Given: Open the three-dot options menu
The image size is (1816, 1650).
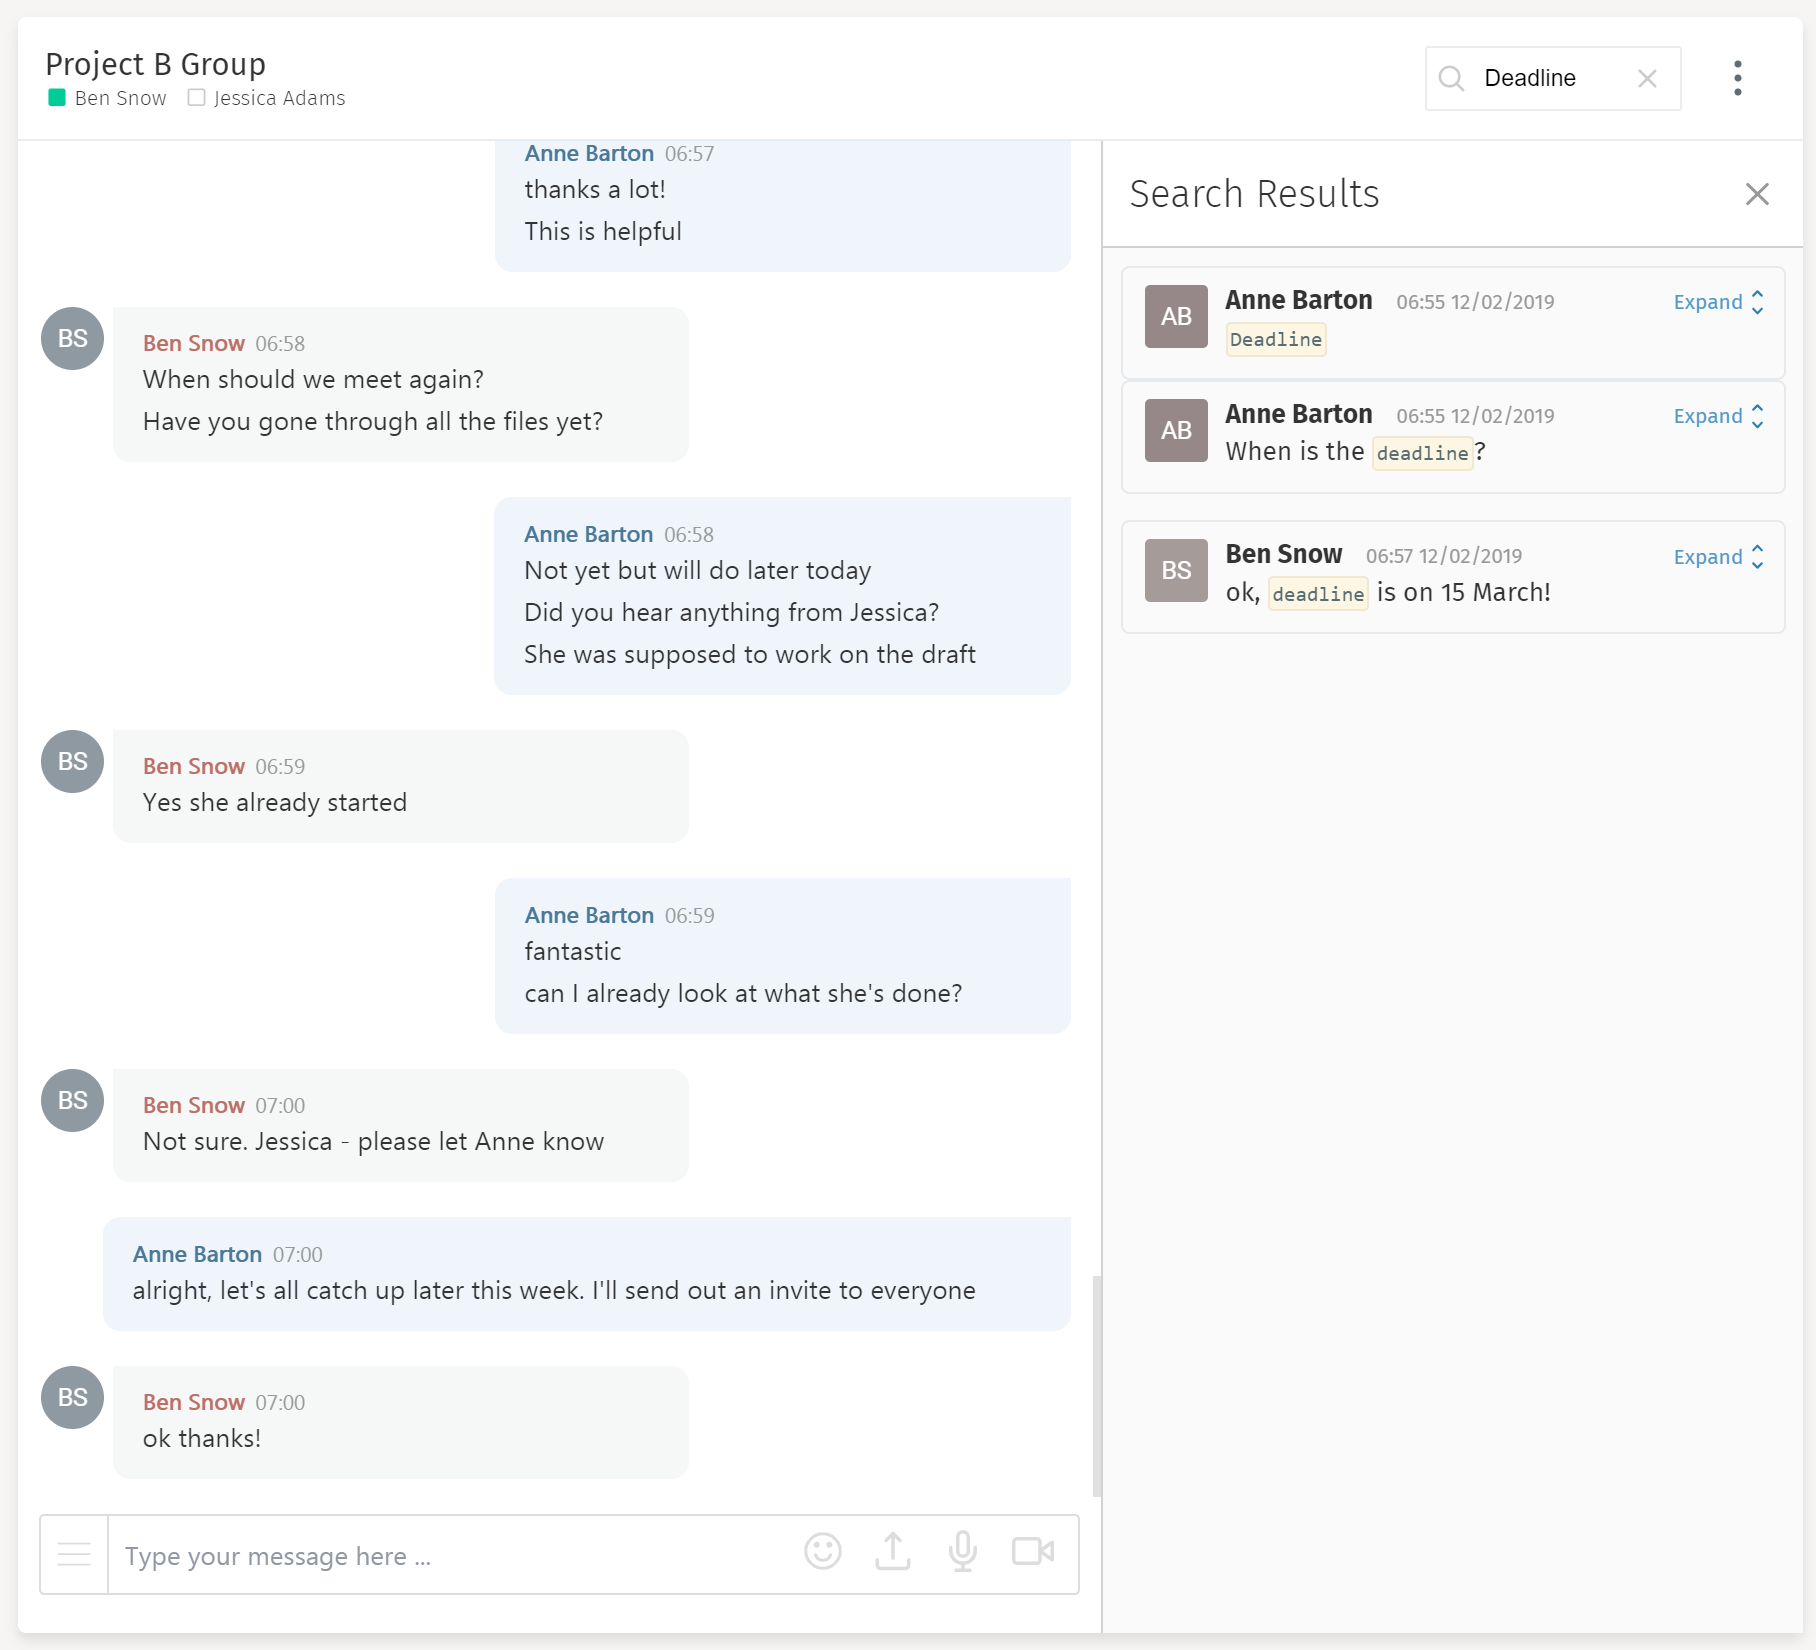Looking at the screenshot, I should (x=1738, y=78).
